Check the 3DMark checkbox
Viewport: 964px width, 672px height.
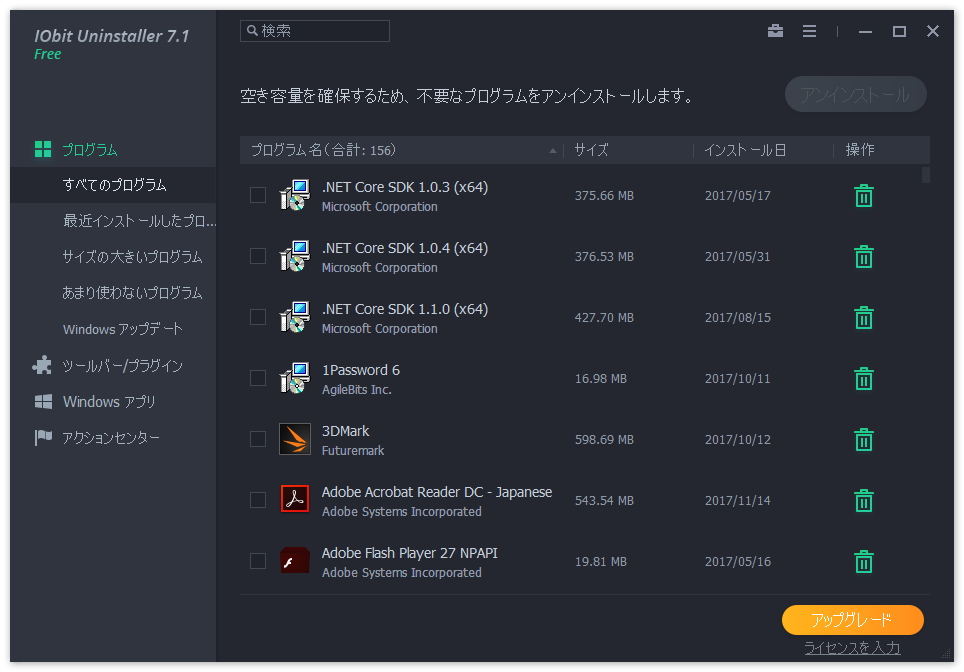point(257,439)
